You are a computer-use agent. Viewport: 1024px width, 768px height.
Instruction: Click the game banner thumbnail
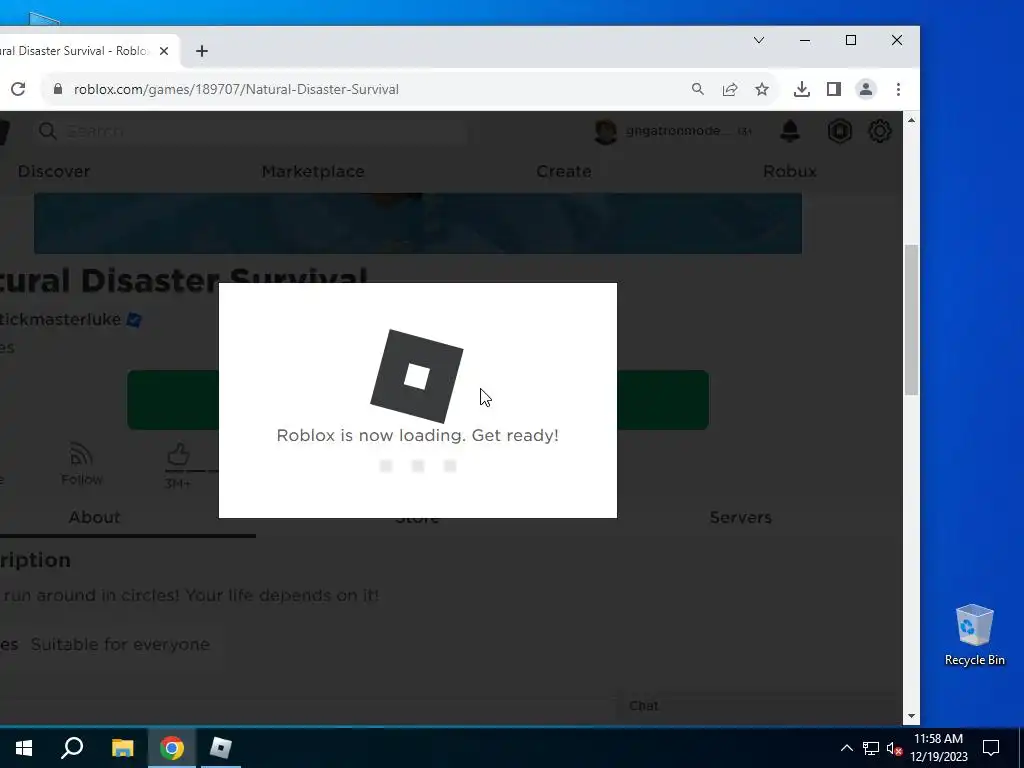pyautogui.click(x=418, y=223)
